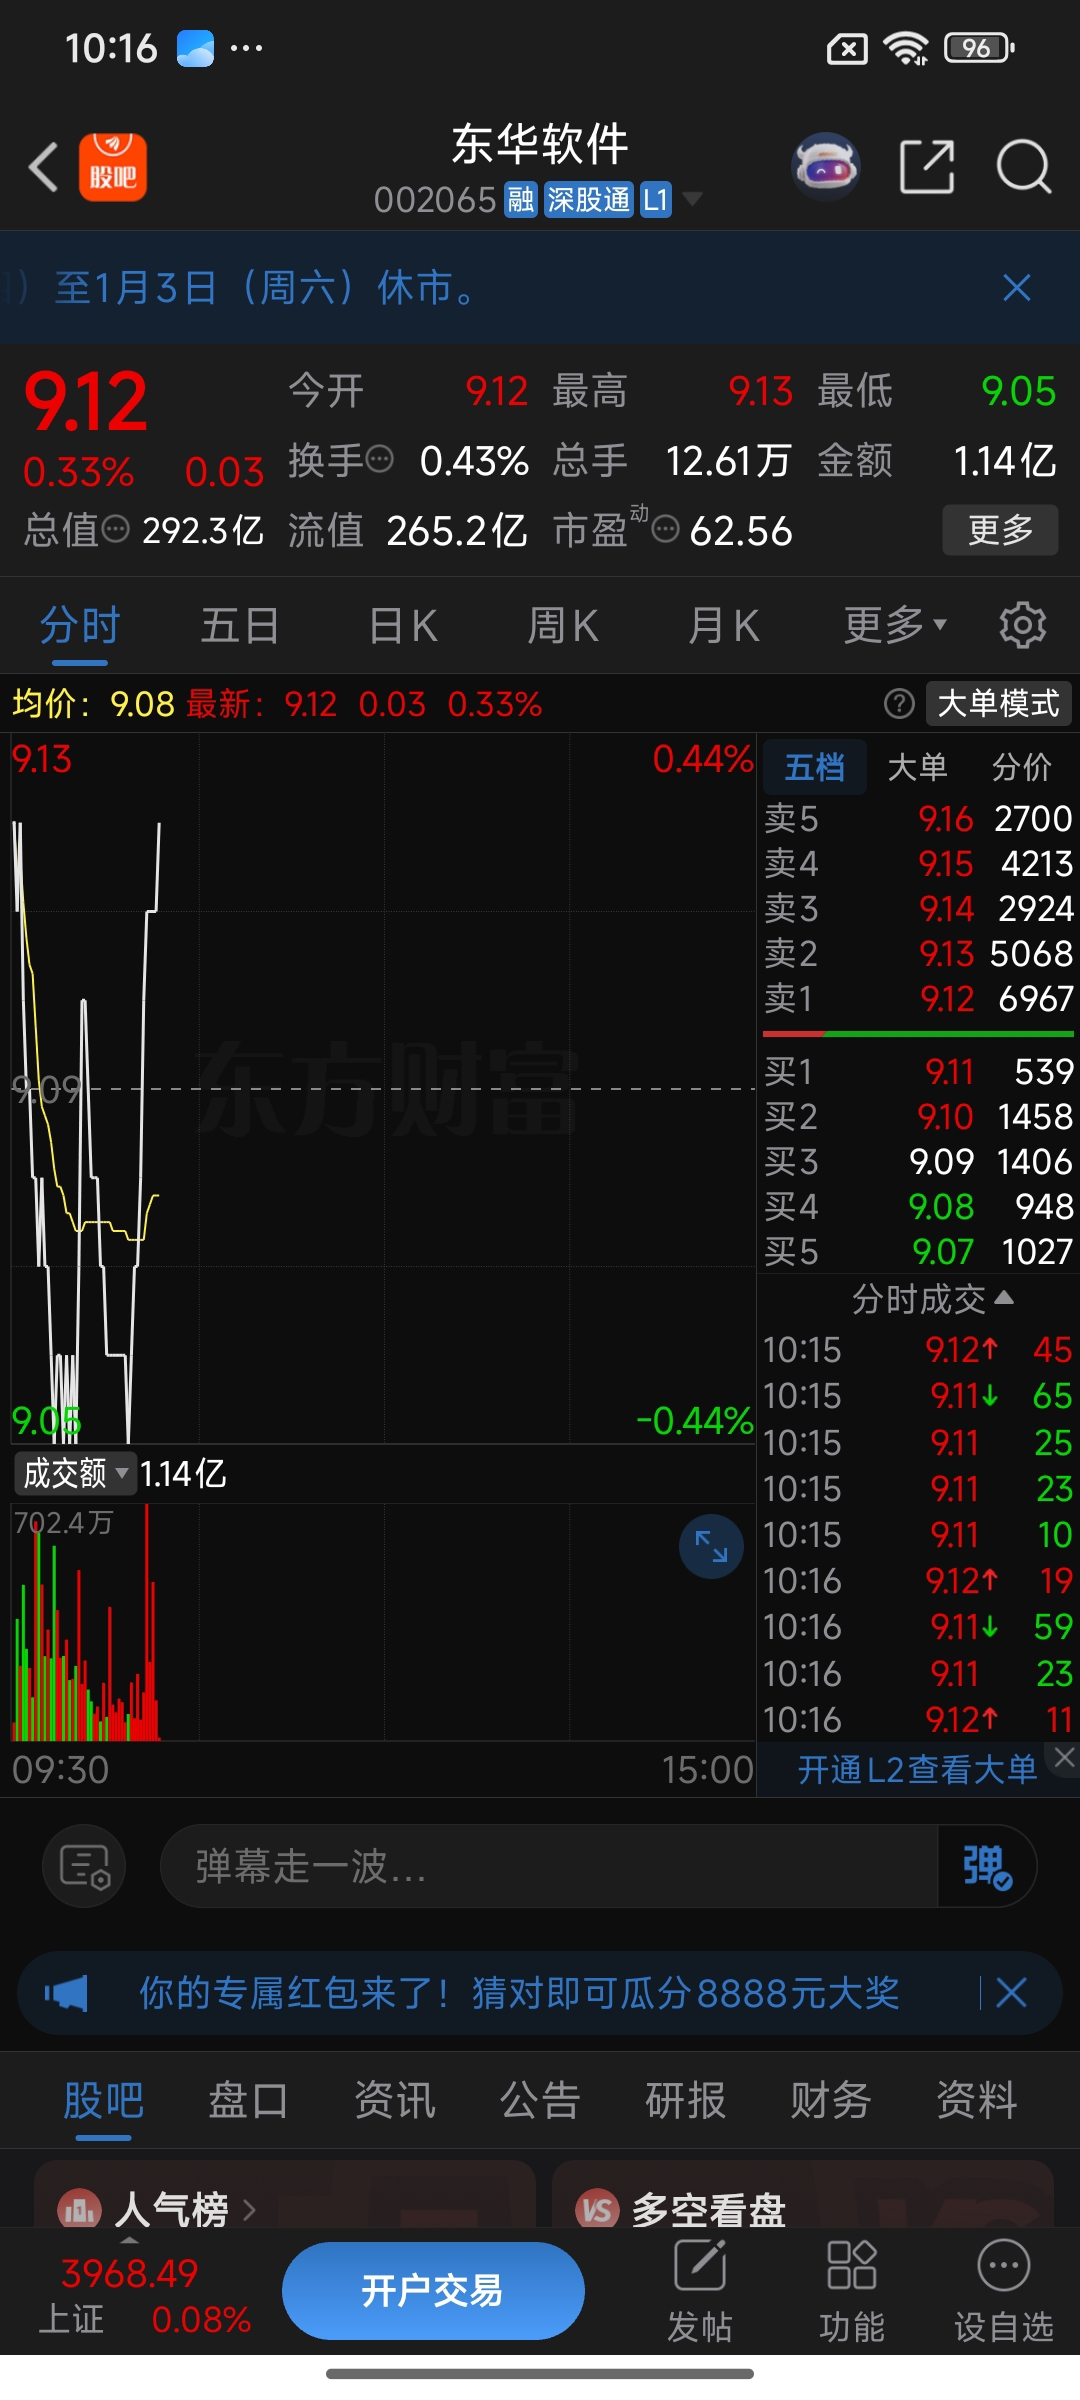Tap the 10:16 9.12 11 trade row
The image size is (1080, 2400).
tap(918, 1720)
